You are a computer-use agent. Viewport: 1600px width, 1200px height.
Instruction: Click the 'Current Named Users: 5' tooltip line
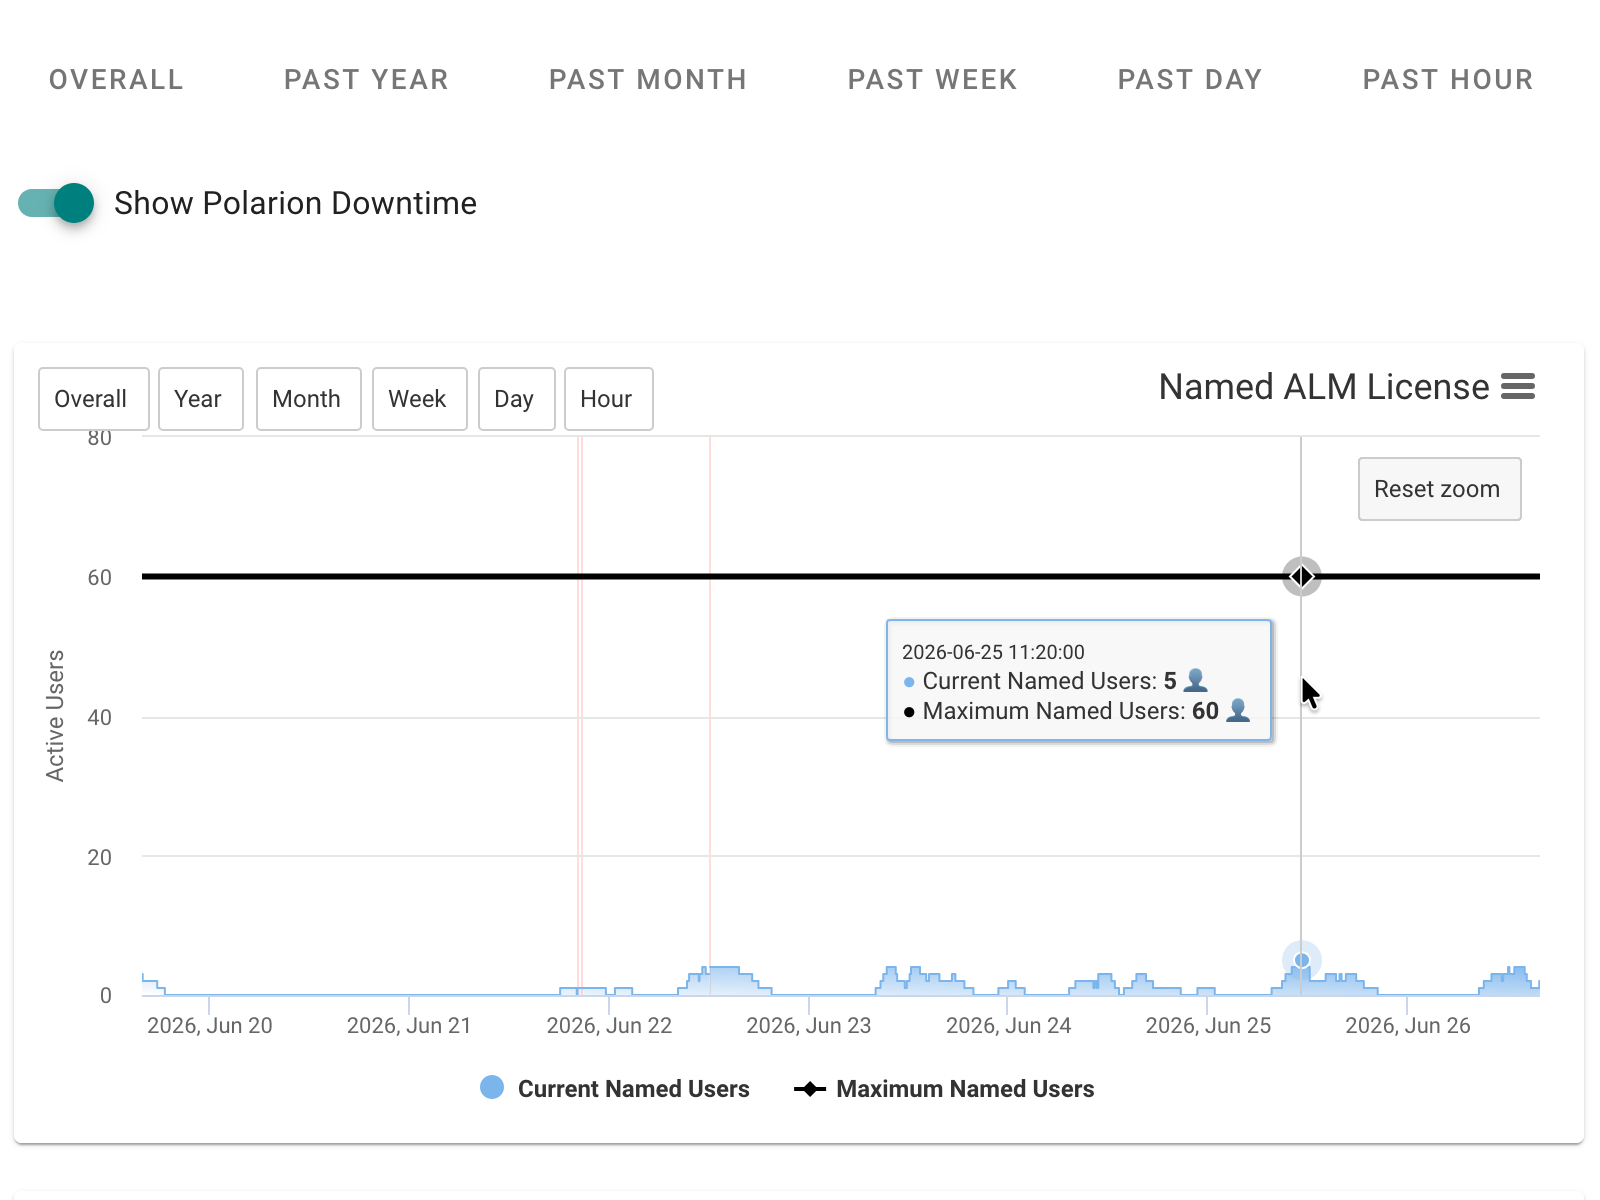click(x=1055, y=681)
